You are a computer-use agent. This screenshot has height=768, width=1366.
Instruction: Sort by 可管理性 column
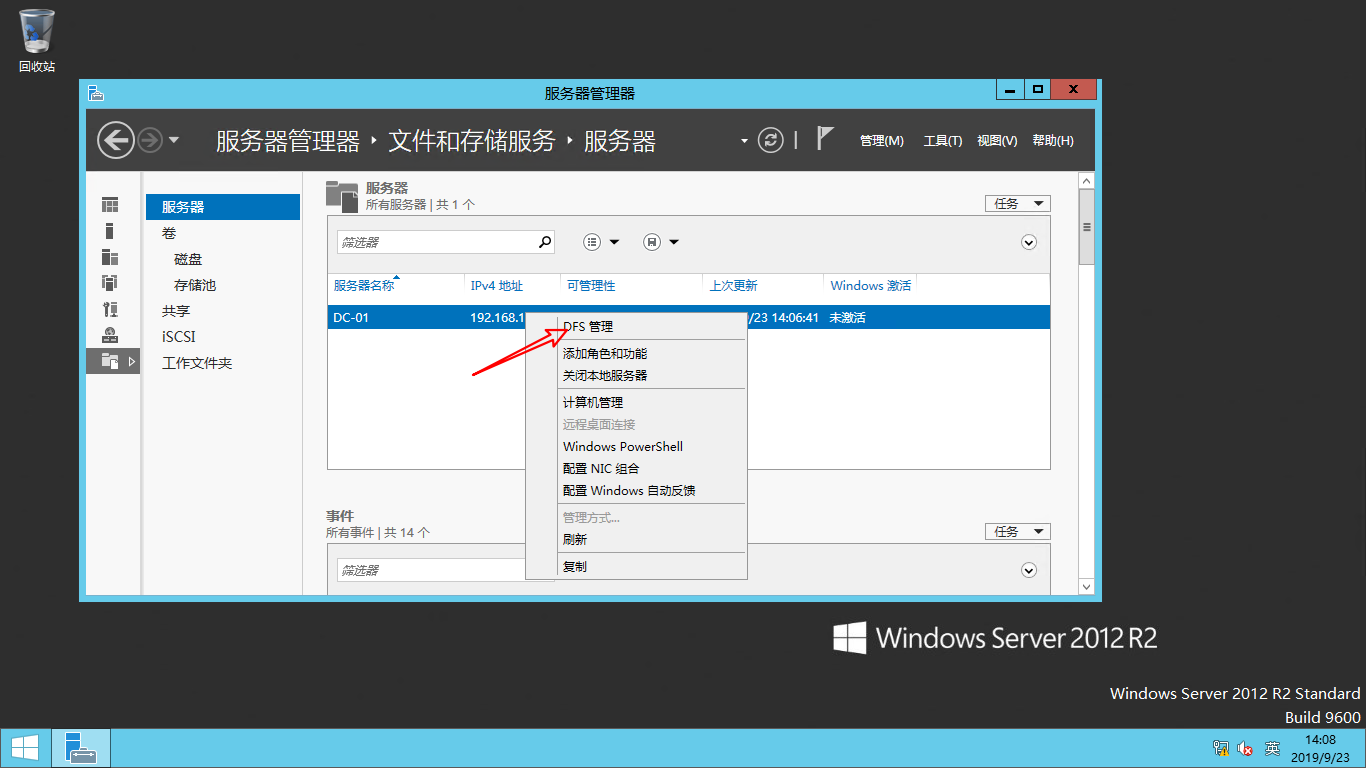pos(591,285)
